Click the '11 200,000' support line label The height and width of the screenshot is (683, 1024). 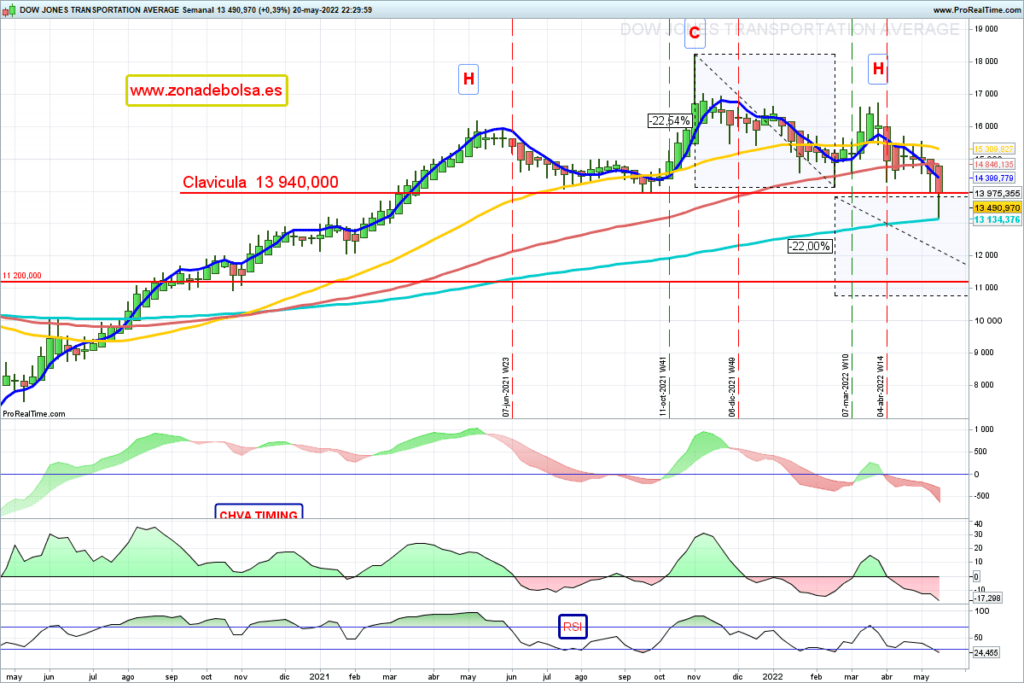pos(22,276)
